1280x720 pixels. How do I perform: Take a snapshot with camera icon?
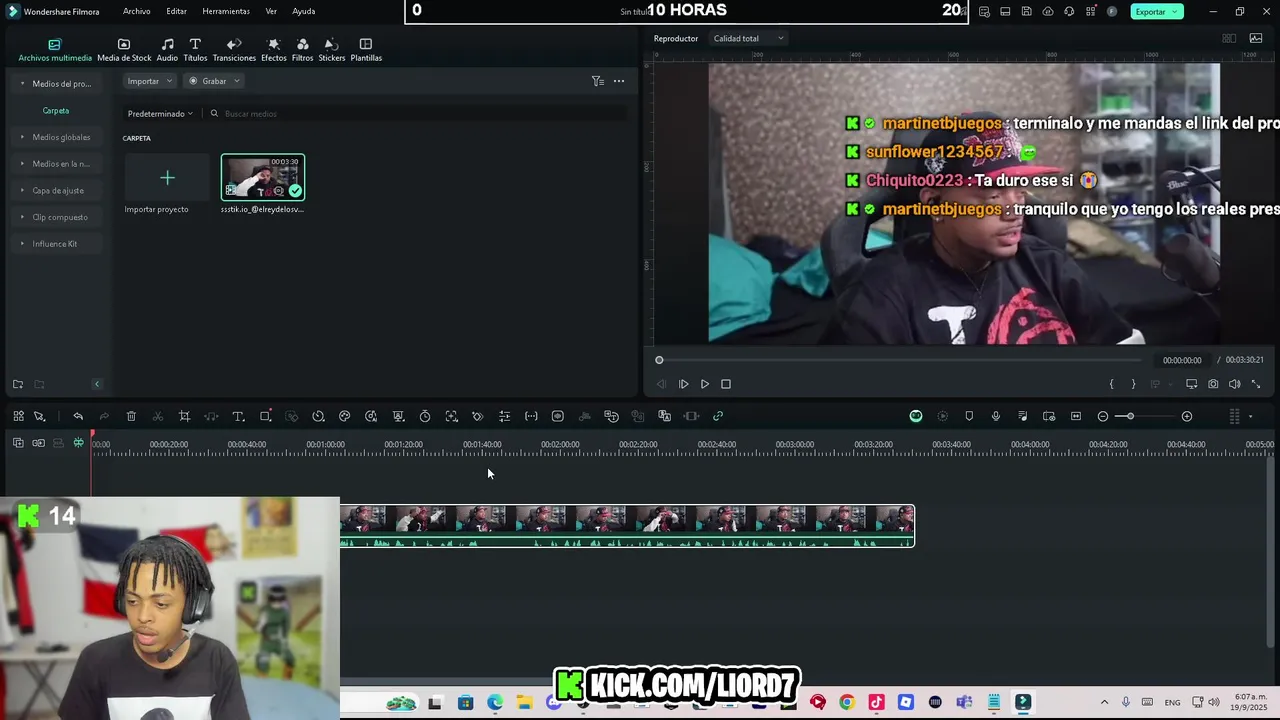[1213, 384]
